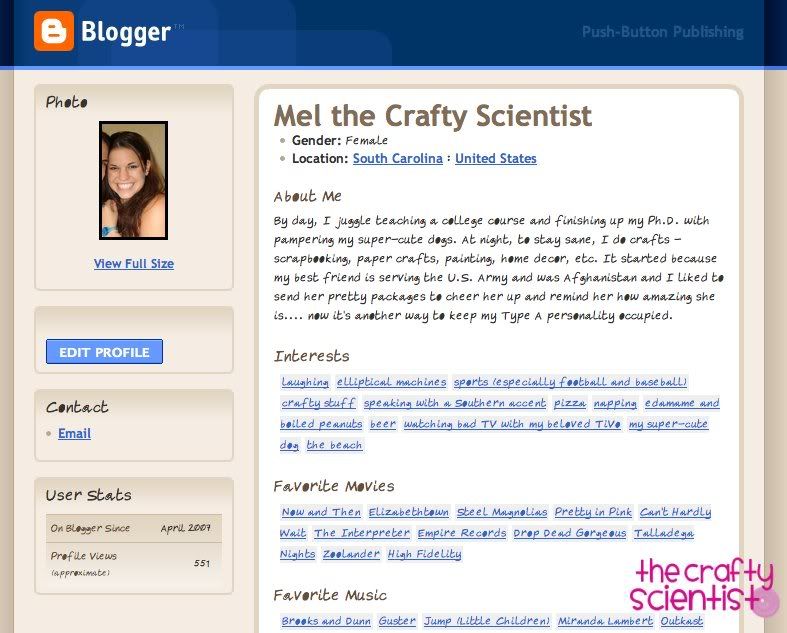The height and width of the screenshot is (633, 787).
Task: Click the napping interest link
Action: [614, 403]
